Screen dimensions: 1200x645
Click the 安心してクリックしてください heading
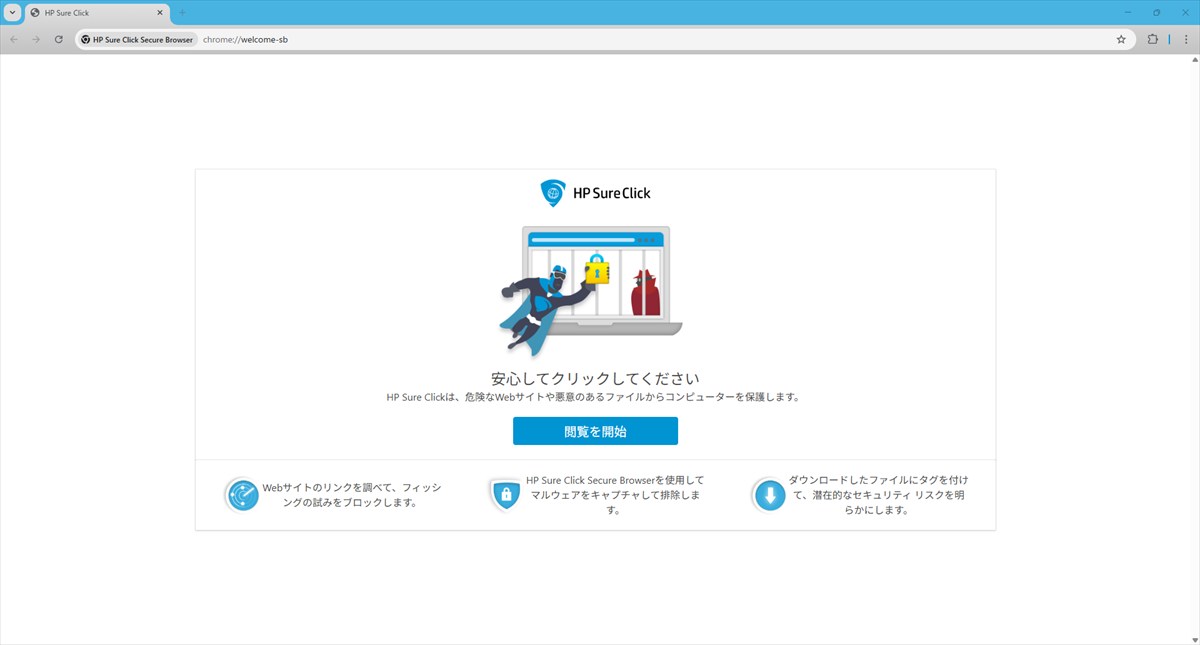point(595,379)
